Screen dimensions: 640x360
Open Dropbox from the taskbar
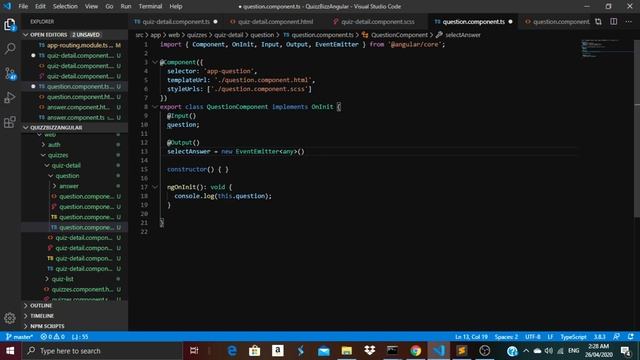pos(369,351)
